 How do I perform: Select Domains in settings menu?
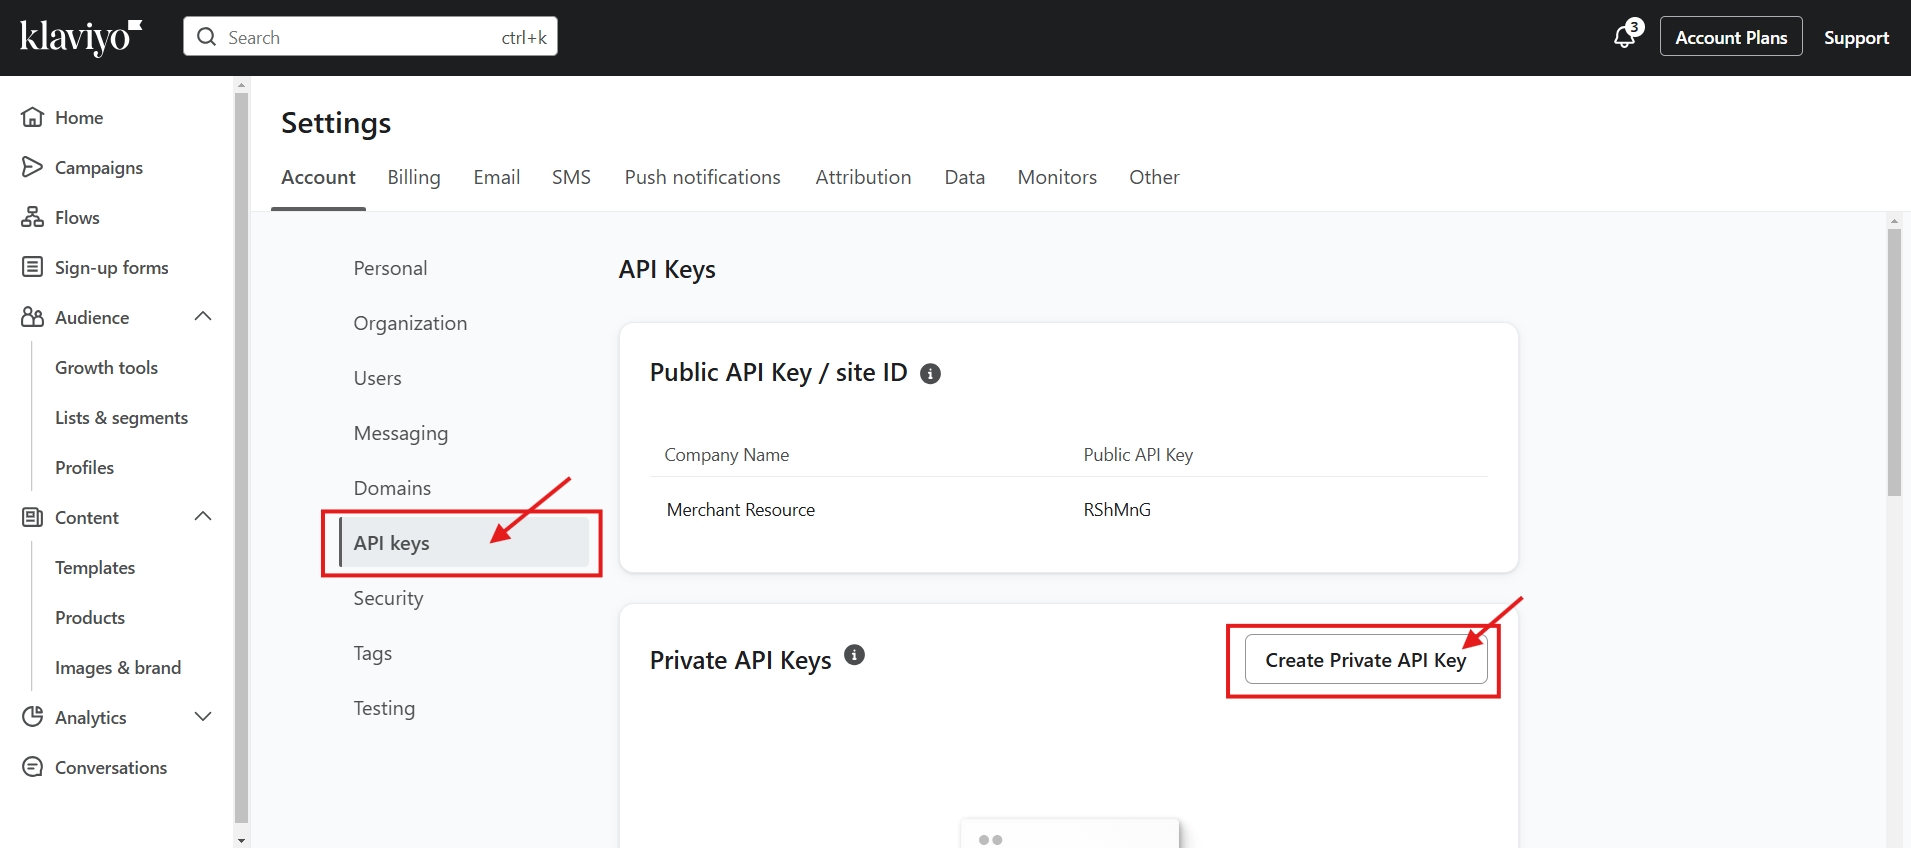pyautogui.click(x=392, y=488)
